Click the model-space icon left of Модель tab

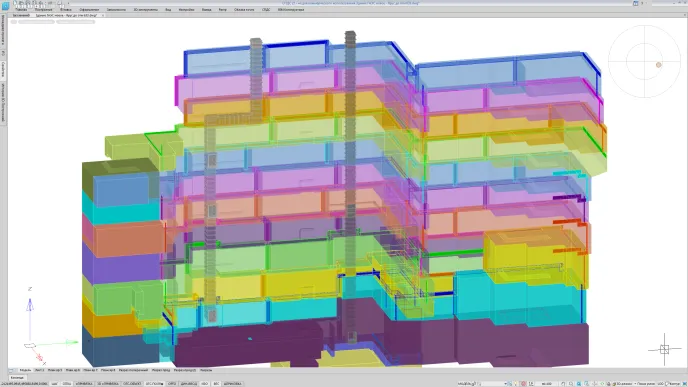[x=11, y=370]
